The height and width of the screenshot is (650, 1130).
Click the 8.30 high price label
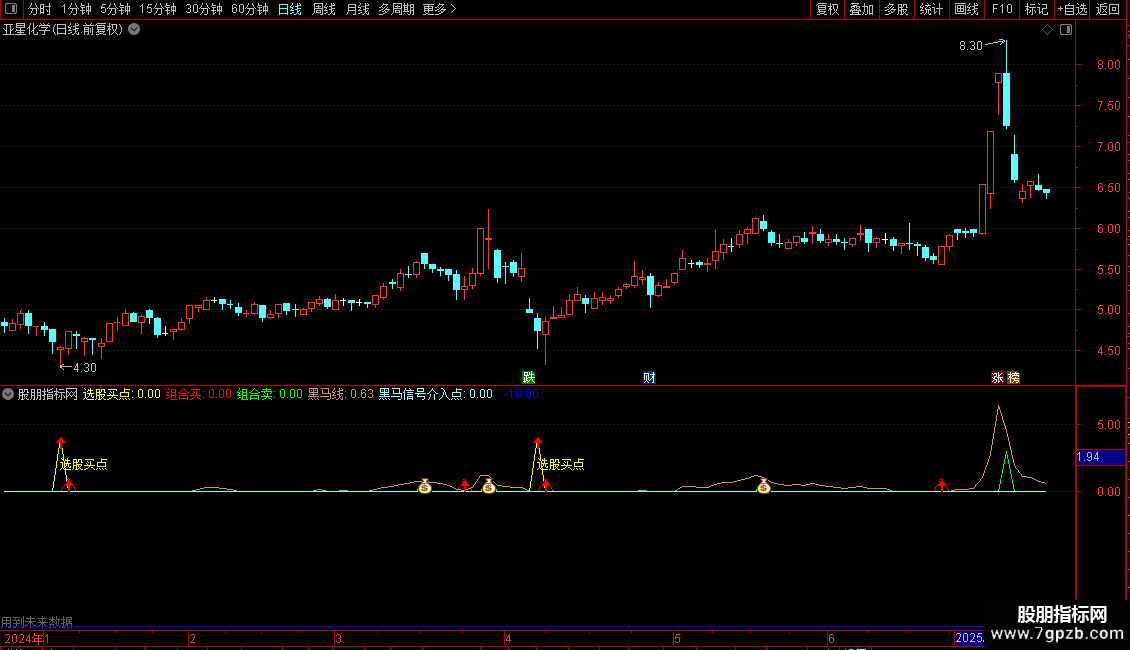pyautogui.click(x=971, y=45)
